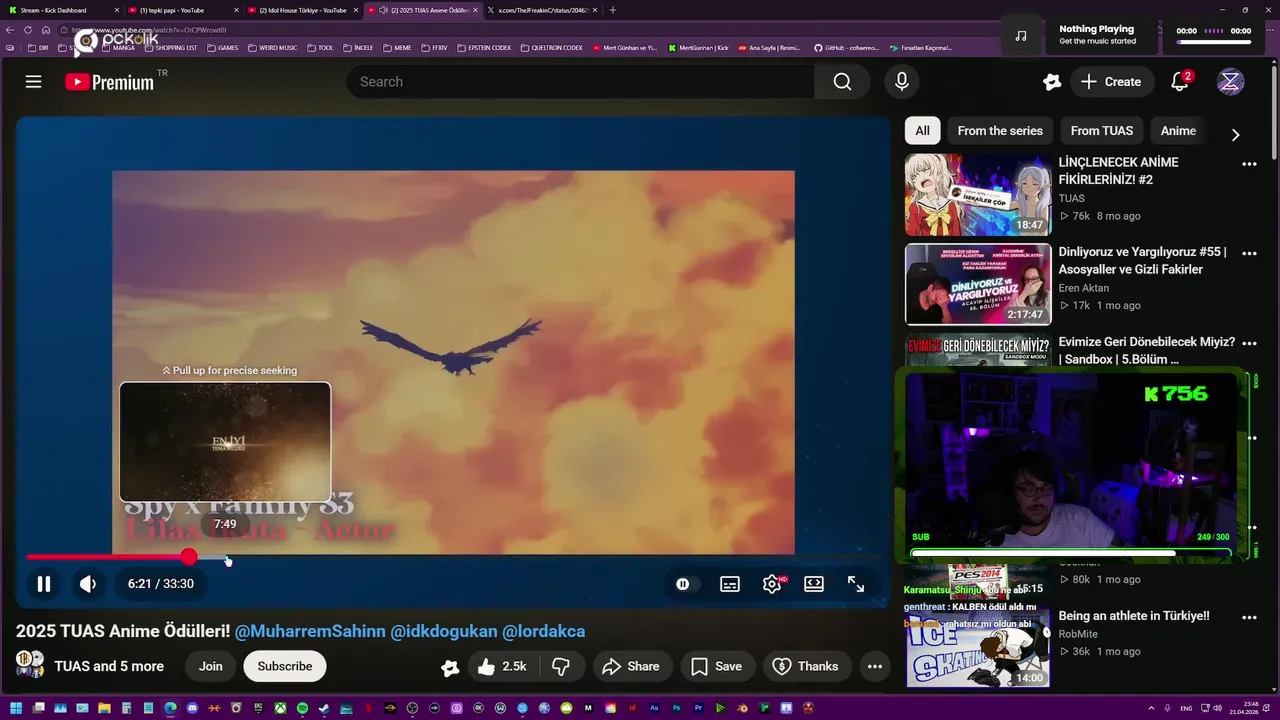Go to YouTube Premium home logo

point(110,82)
